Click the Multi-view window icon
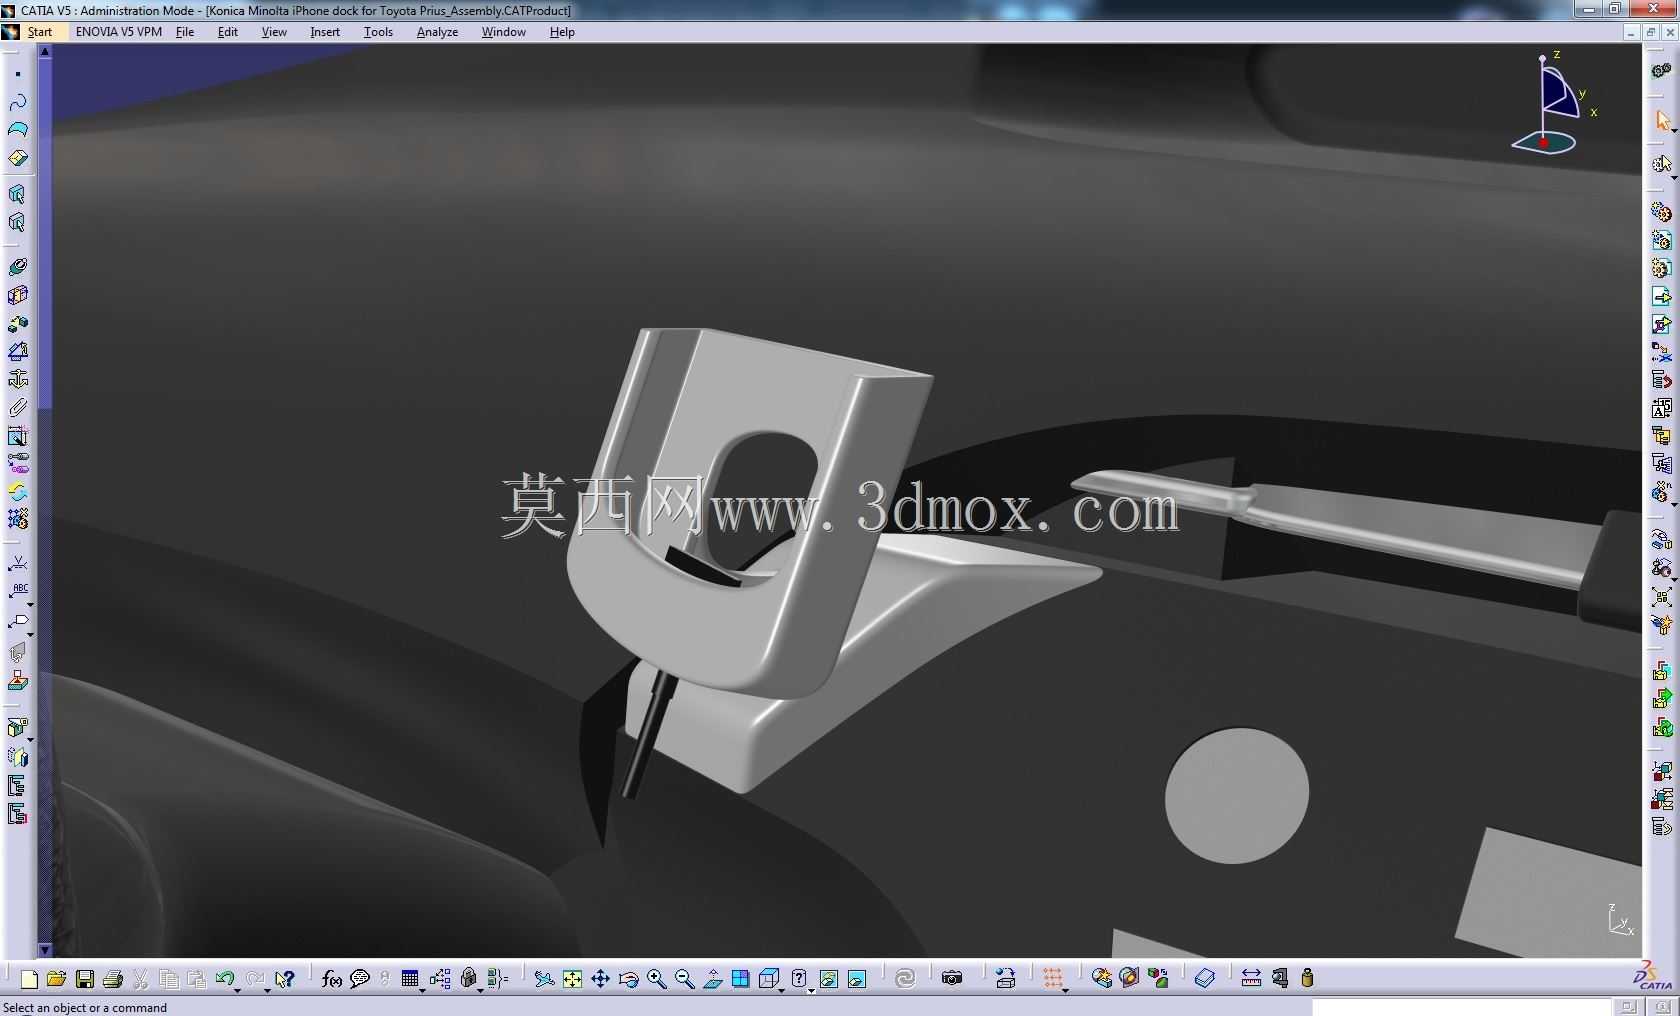This screenshot has height=1016, width=1680. point(741,979)
